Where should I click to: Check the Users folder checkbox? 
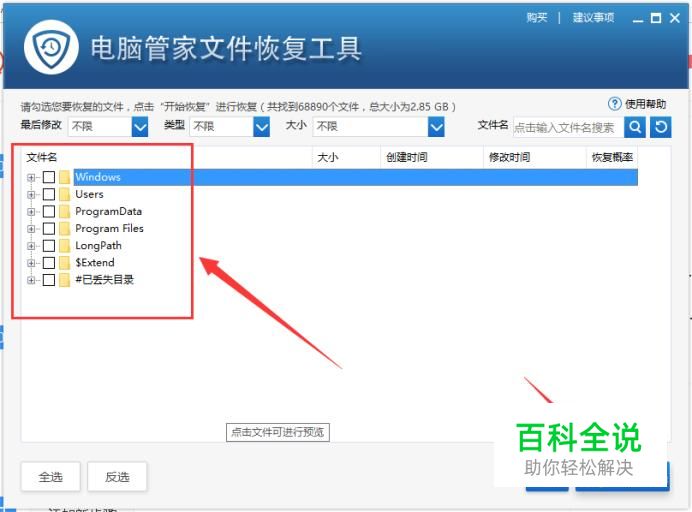click(x=49, y=194)
